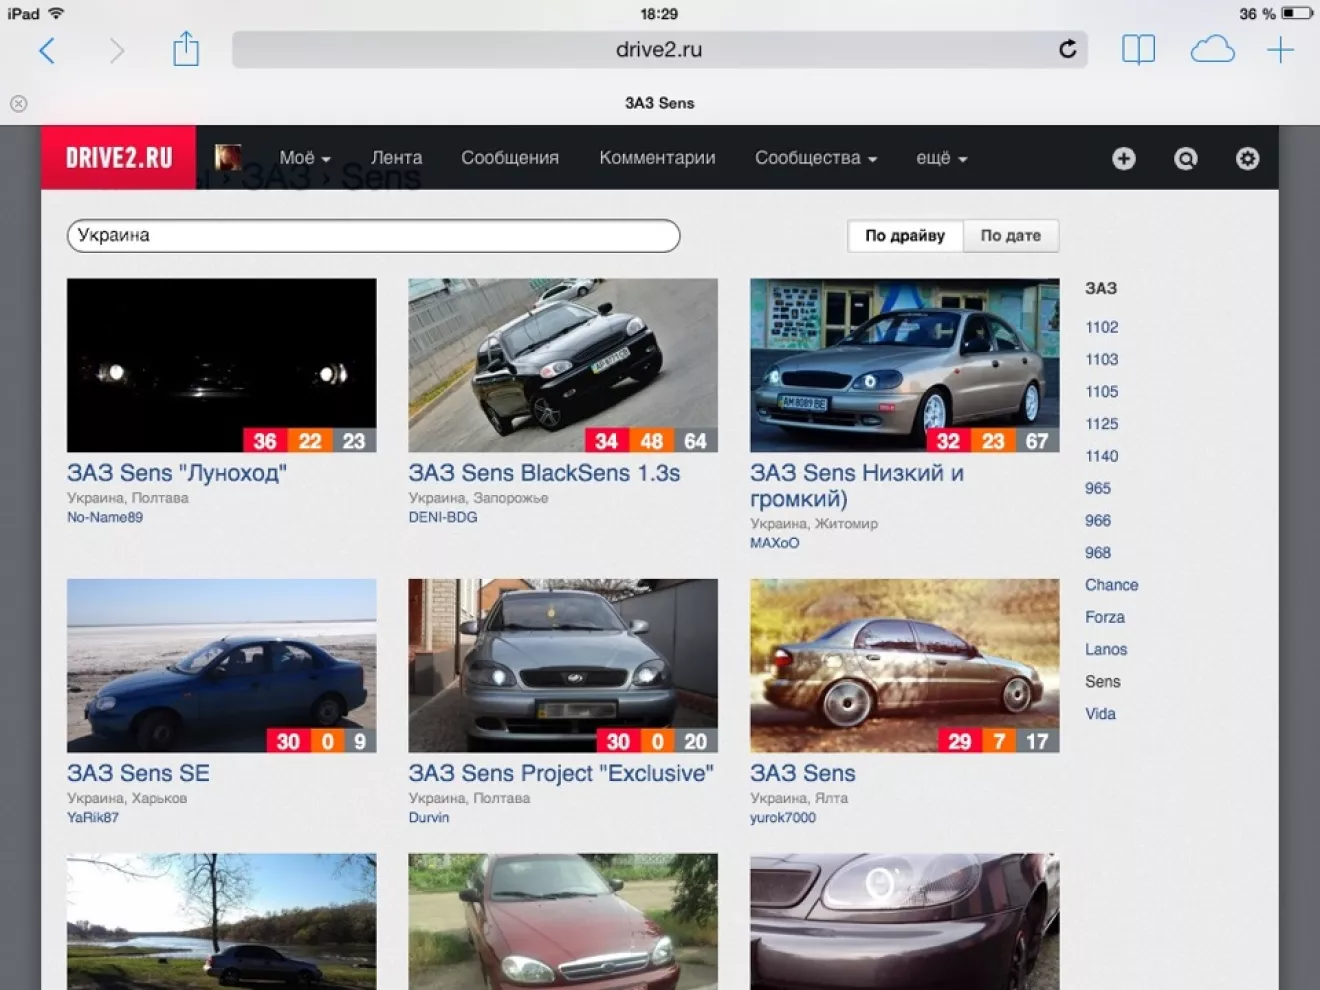This screenshot has height=990, width=1320.
Task: Click the red 34 rating badge on BlackSens
Action: pos(606,440)
